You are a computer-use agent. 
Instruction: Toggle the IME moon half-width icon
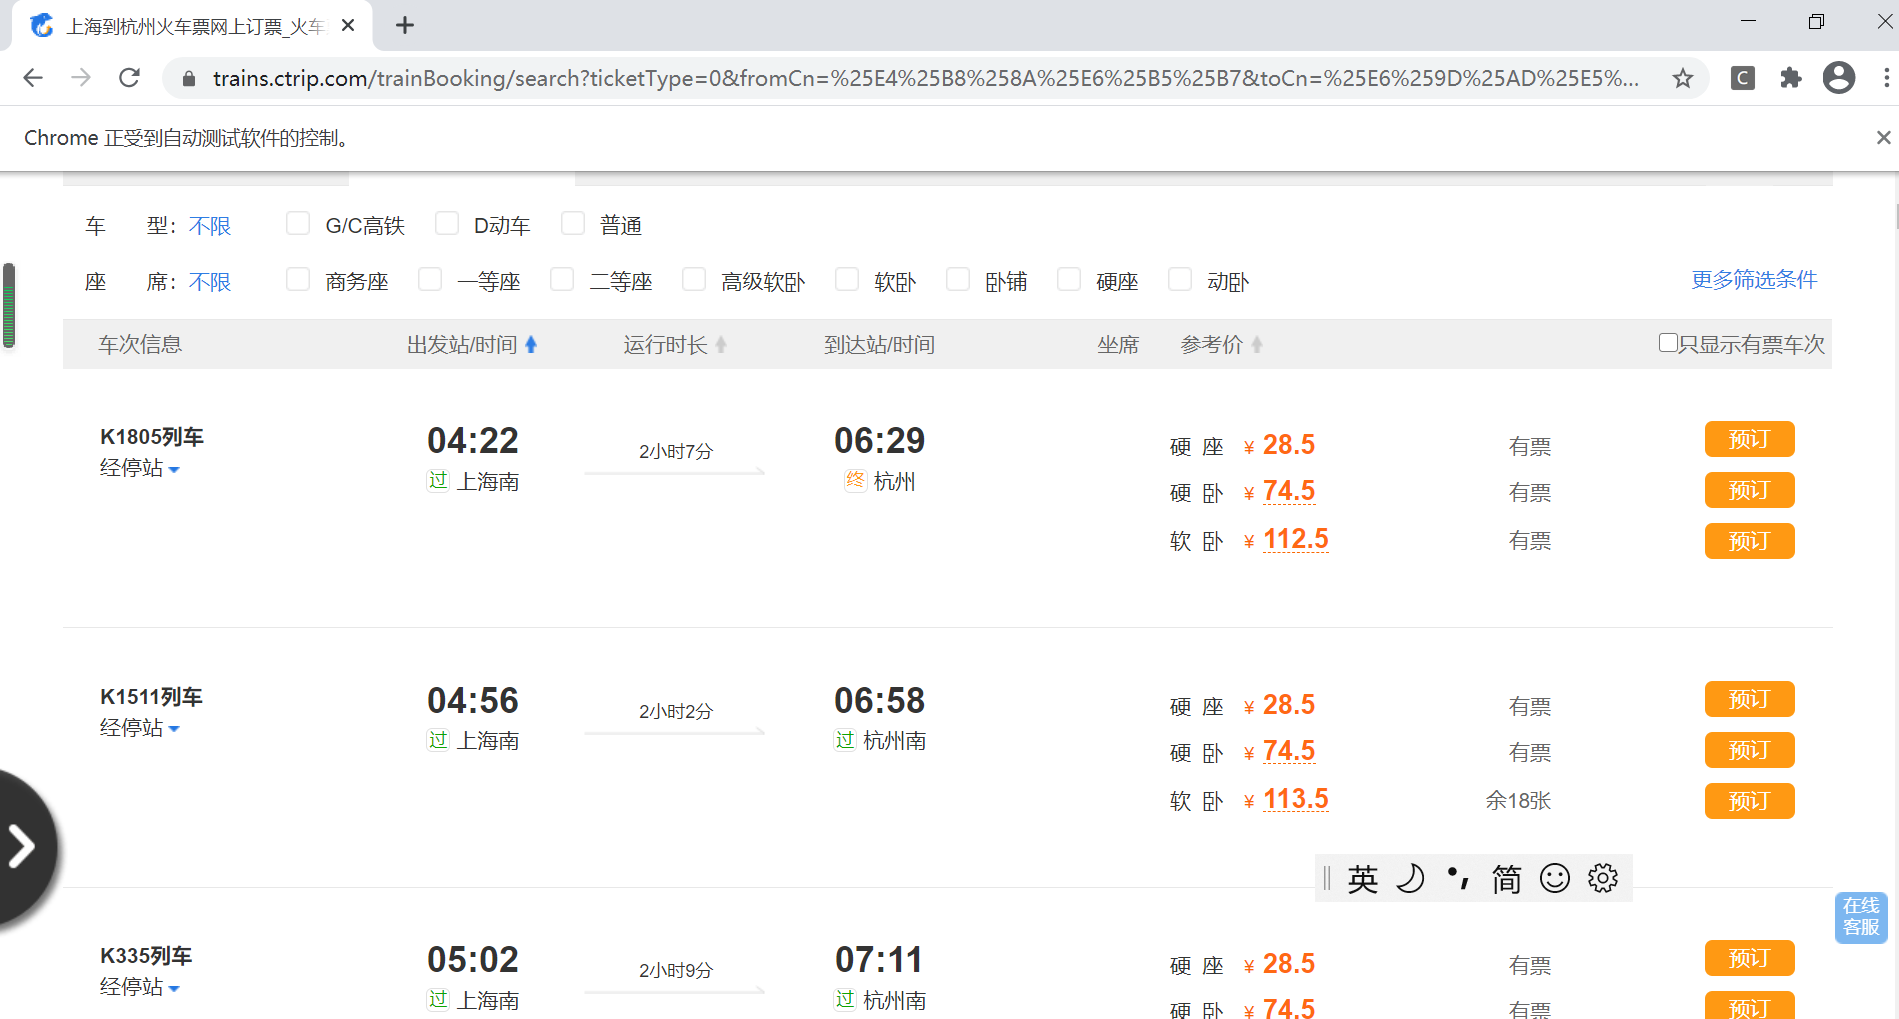click(x=1410, y=878)
